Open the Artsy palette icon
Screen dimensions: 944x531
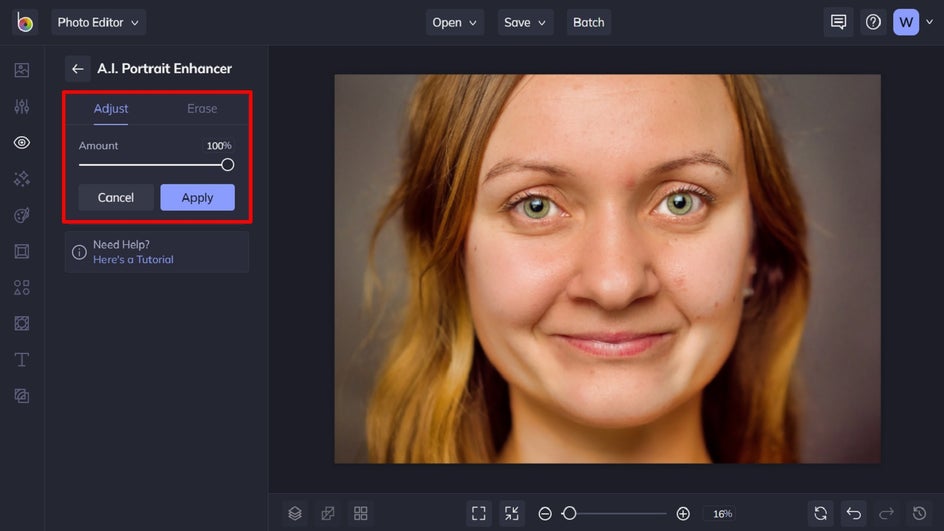click(x=22, y=215)
